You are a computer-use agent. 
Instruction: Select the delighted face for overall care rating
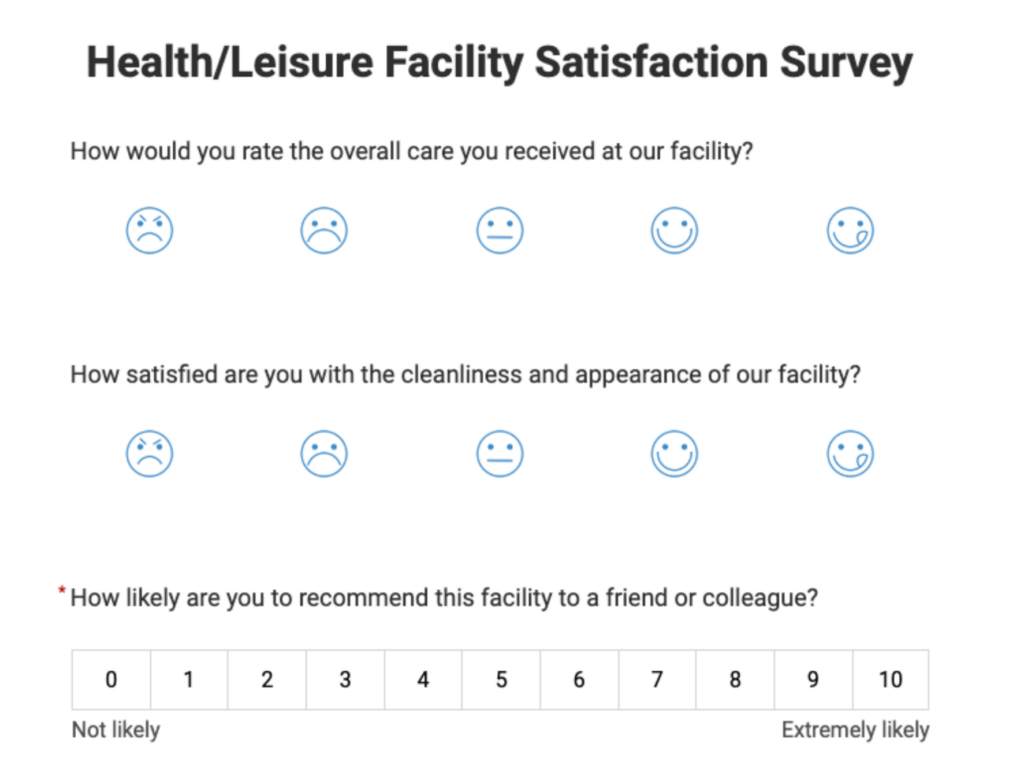click(849, 229)
